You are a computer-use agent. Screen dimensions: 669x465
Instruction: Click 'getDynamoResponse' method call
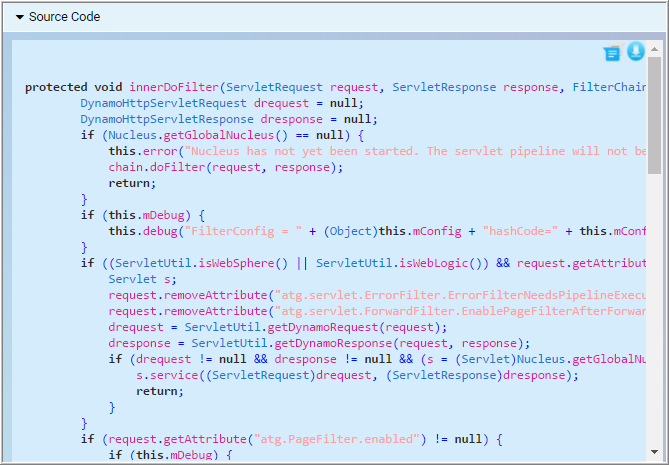tap(333, 343)
